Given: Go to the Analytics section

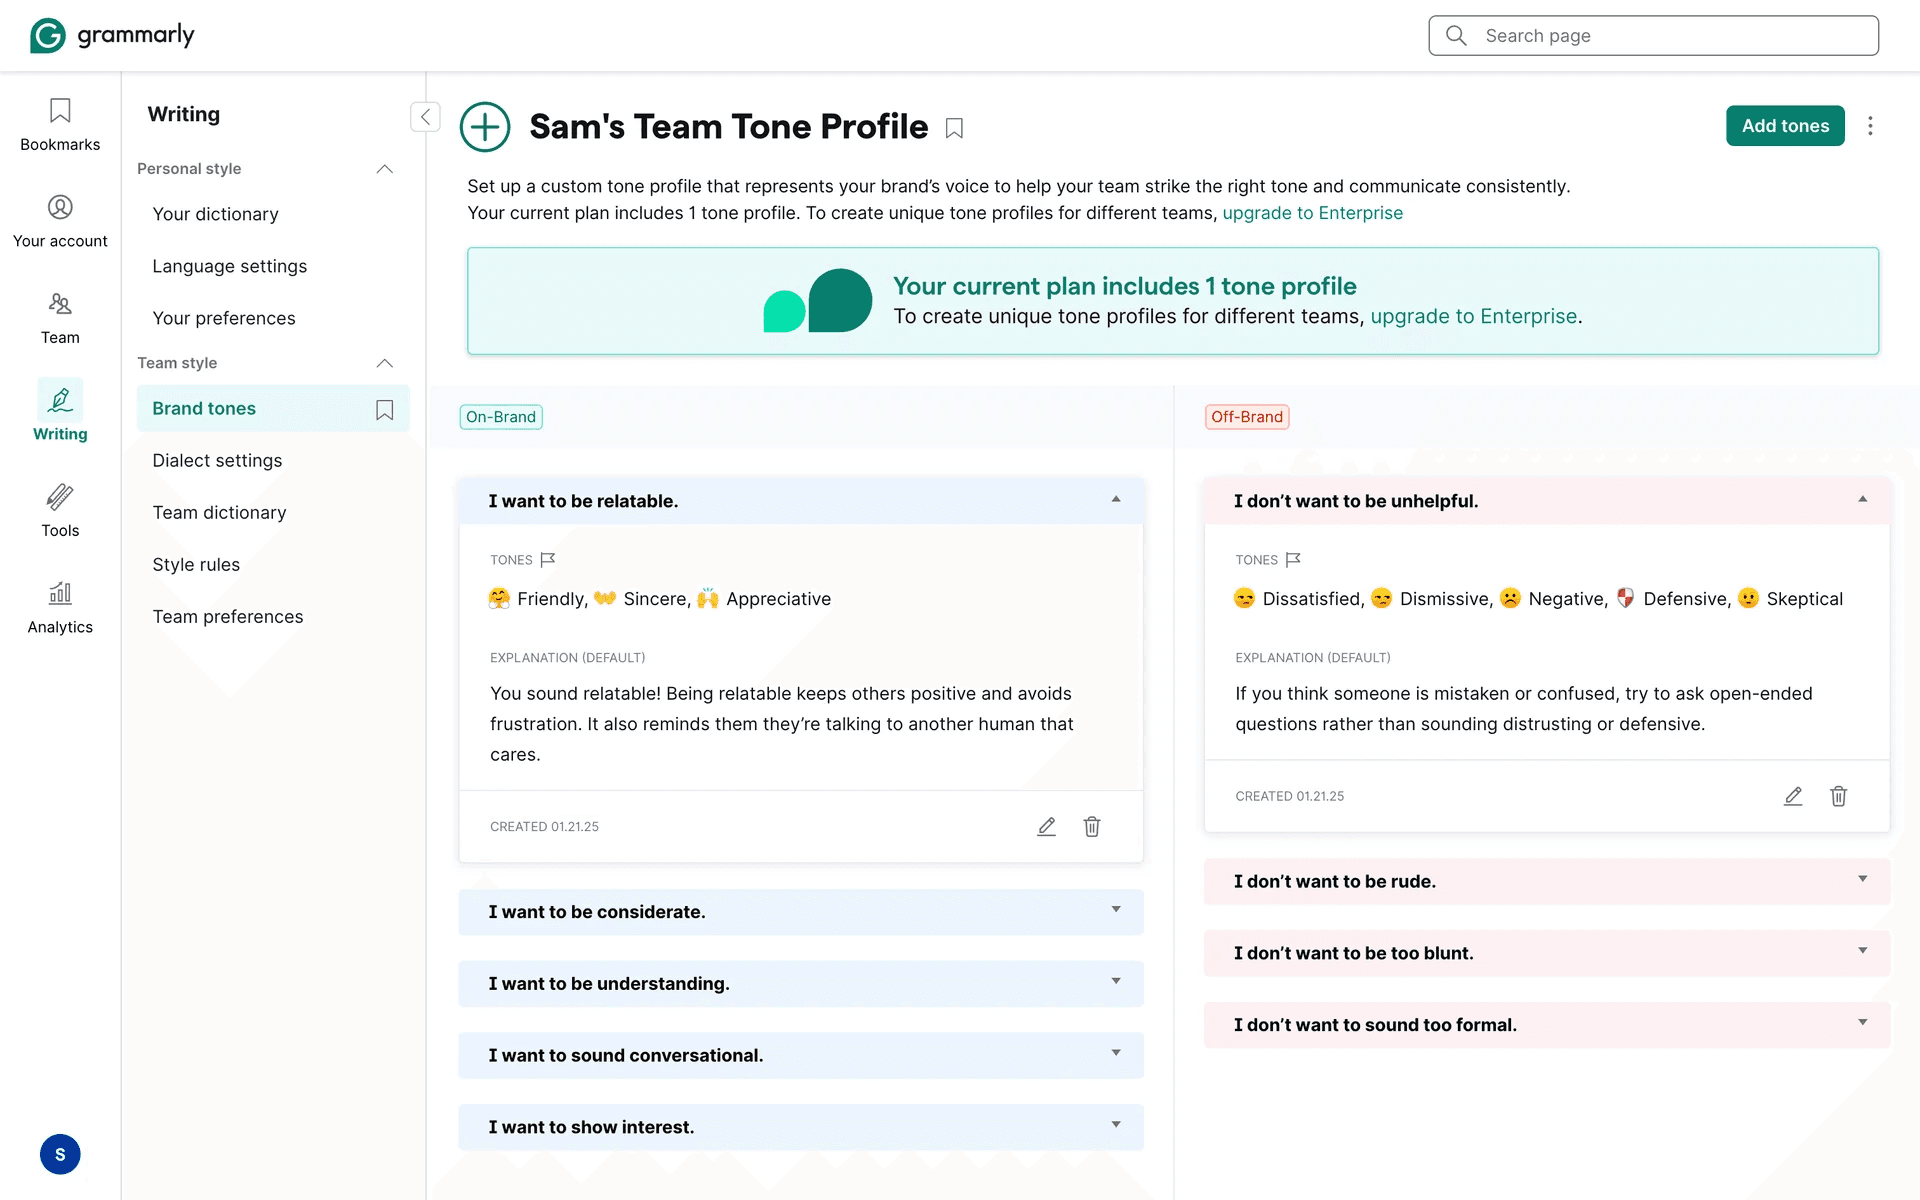Looking at the screenshot, I should [x=60, y=607].
